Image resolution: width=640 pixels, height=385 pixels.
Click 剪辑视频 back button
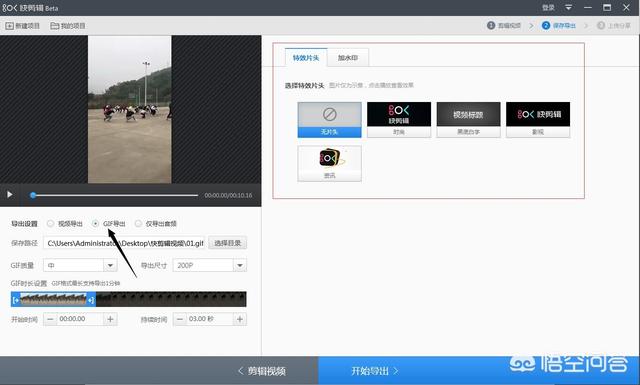tap(262, 371)
